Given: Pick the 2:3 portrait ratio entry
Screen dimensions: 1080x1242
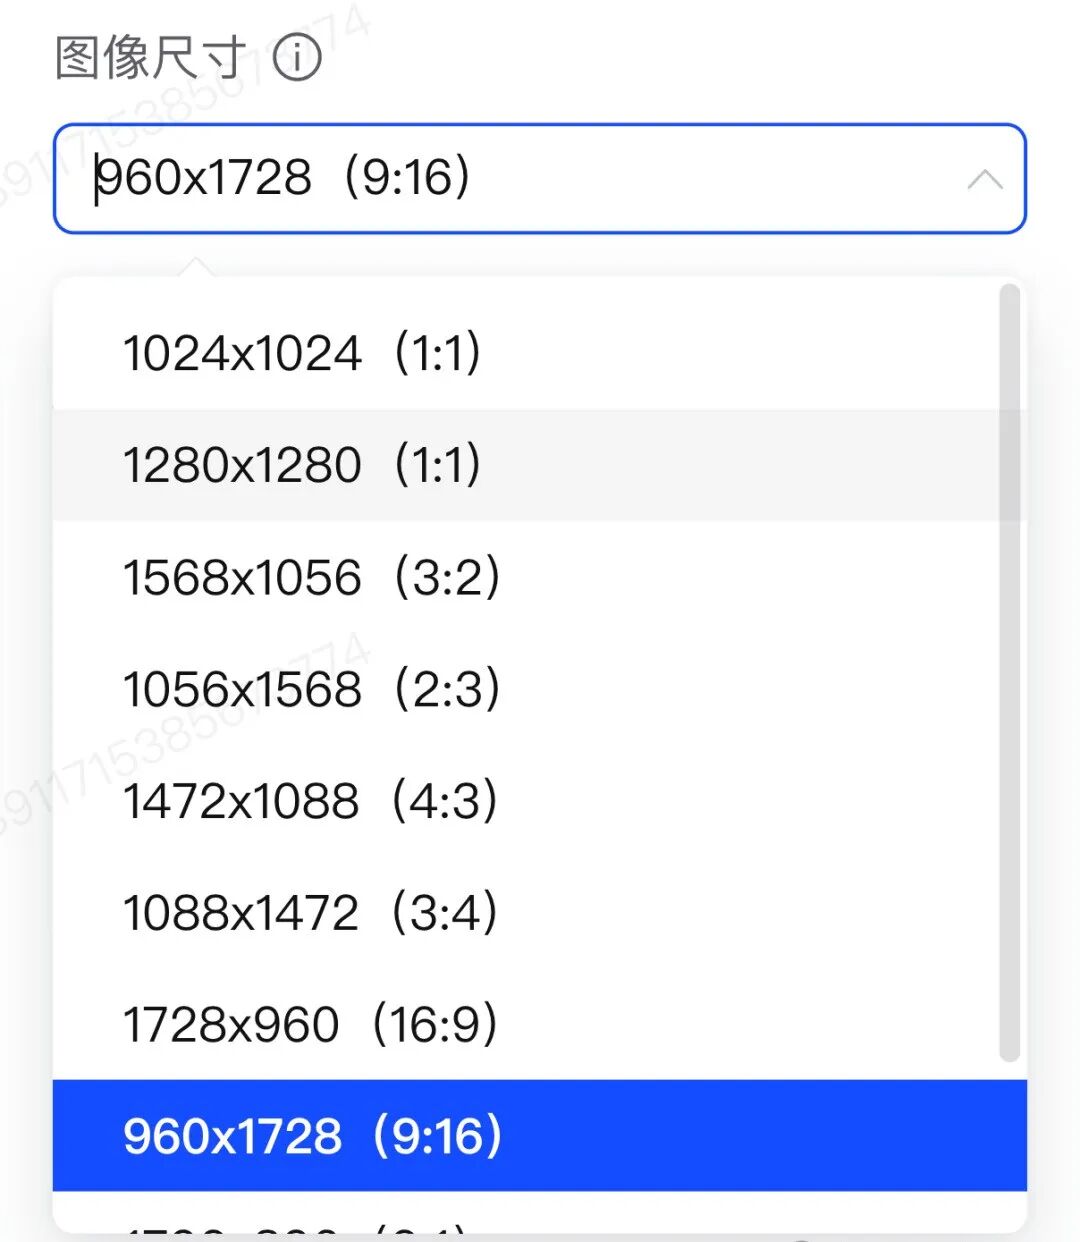Looking at the screenshot, I should point(311,690).
